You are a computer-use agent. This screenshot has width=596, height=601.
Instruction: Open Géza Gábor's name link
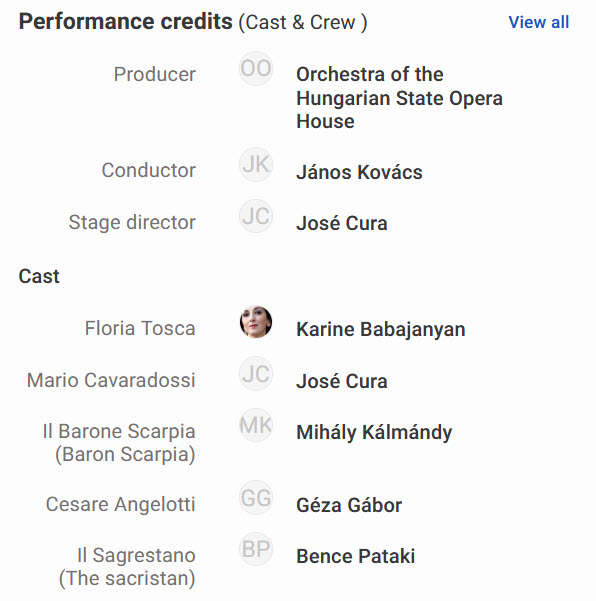tap(349, 505)
